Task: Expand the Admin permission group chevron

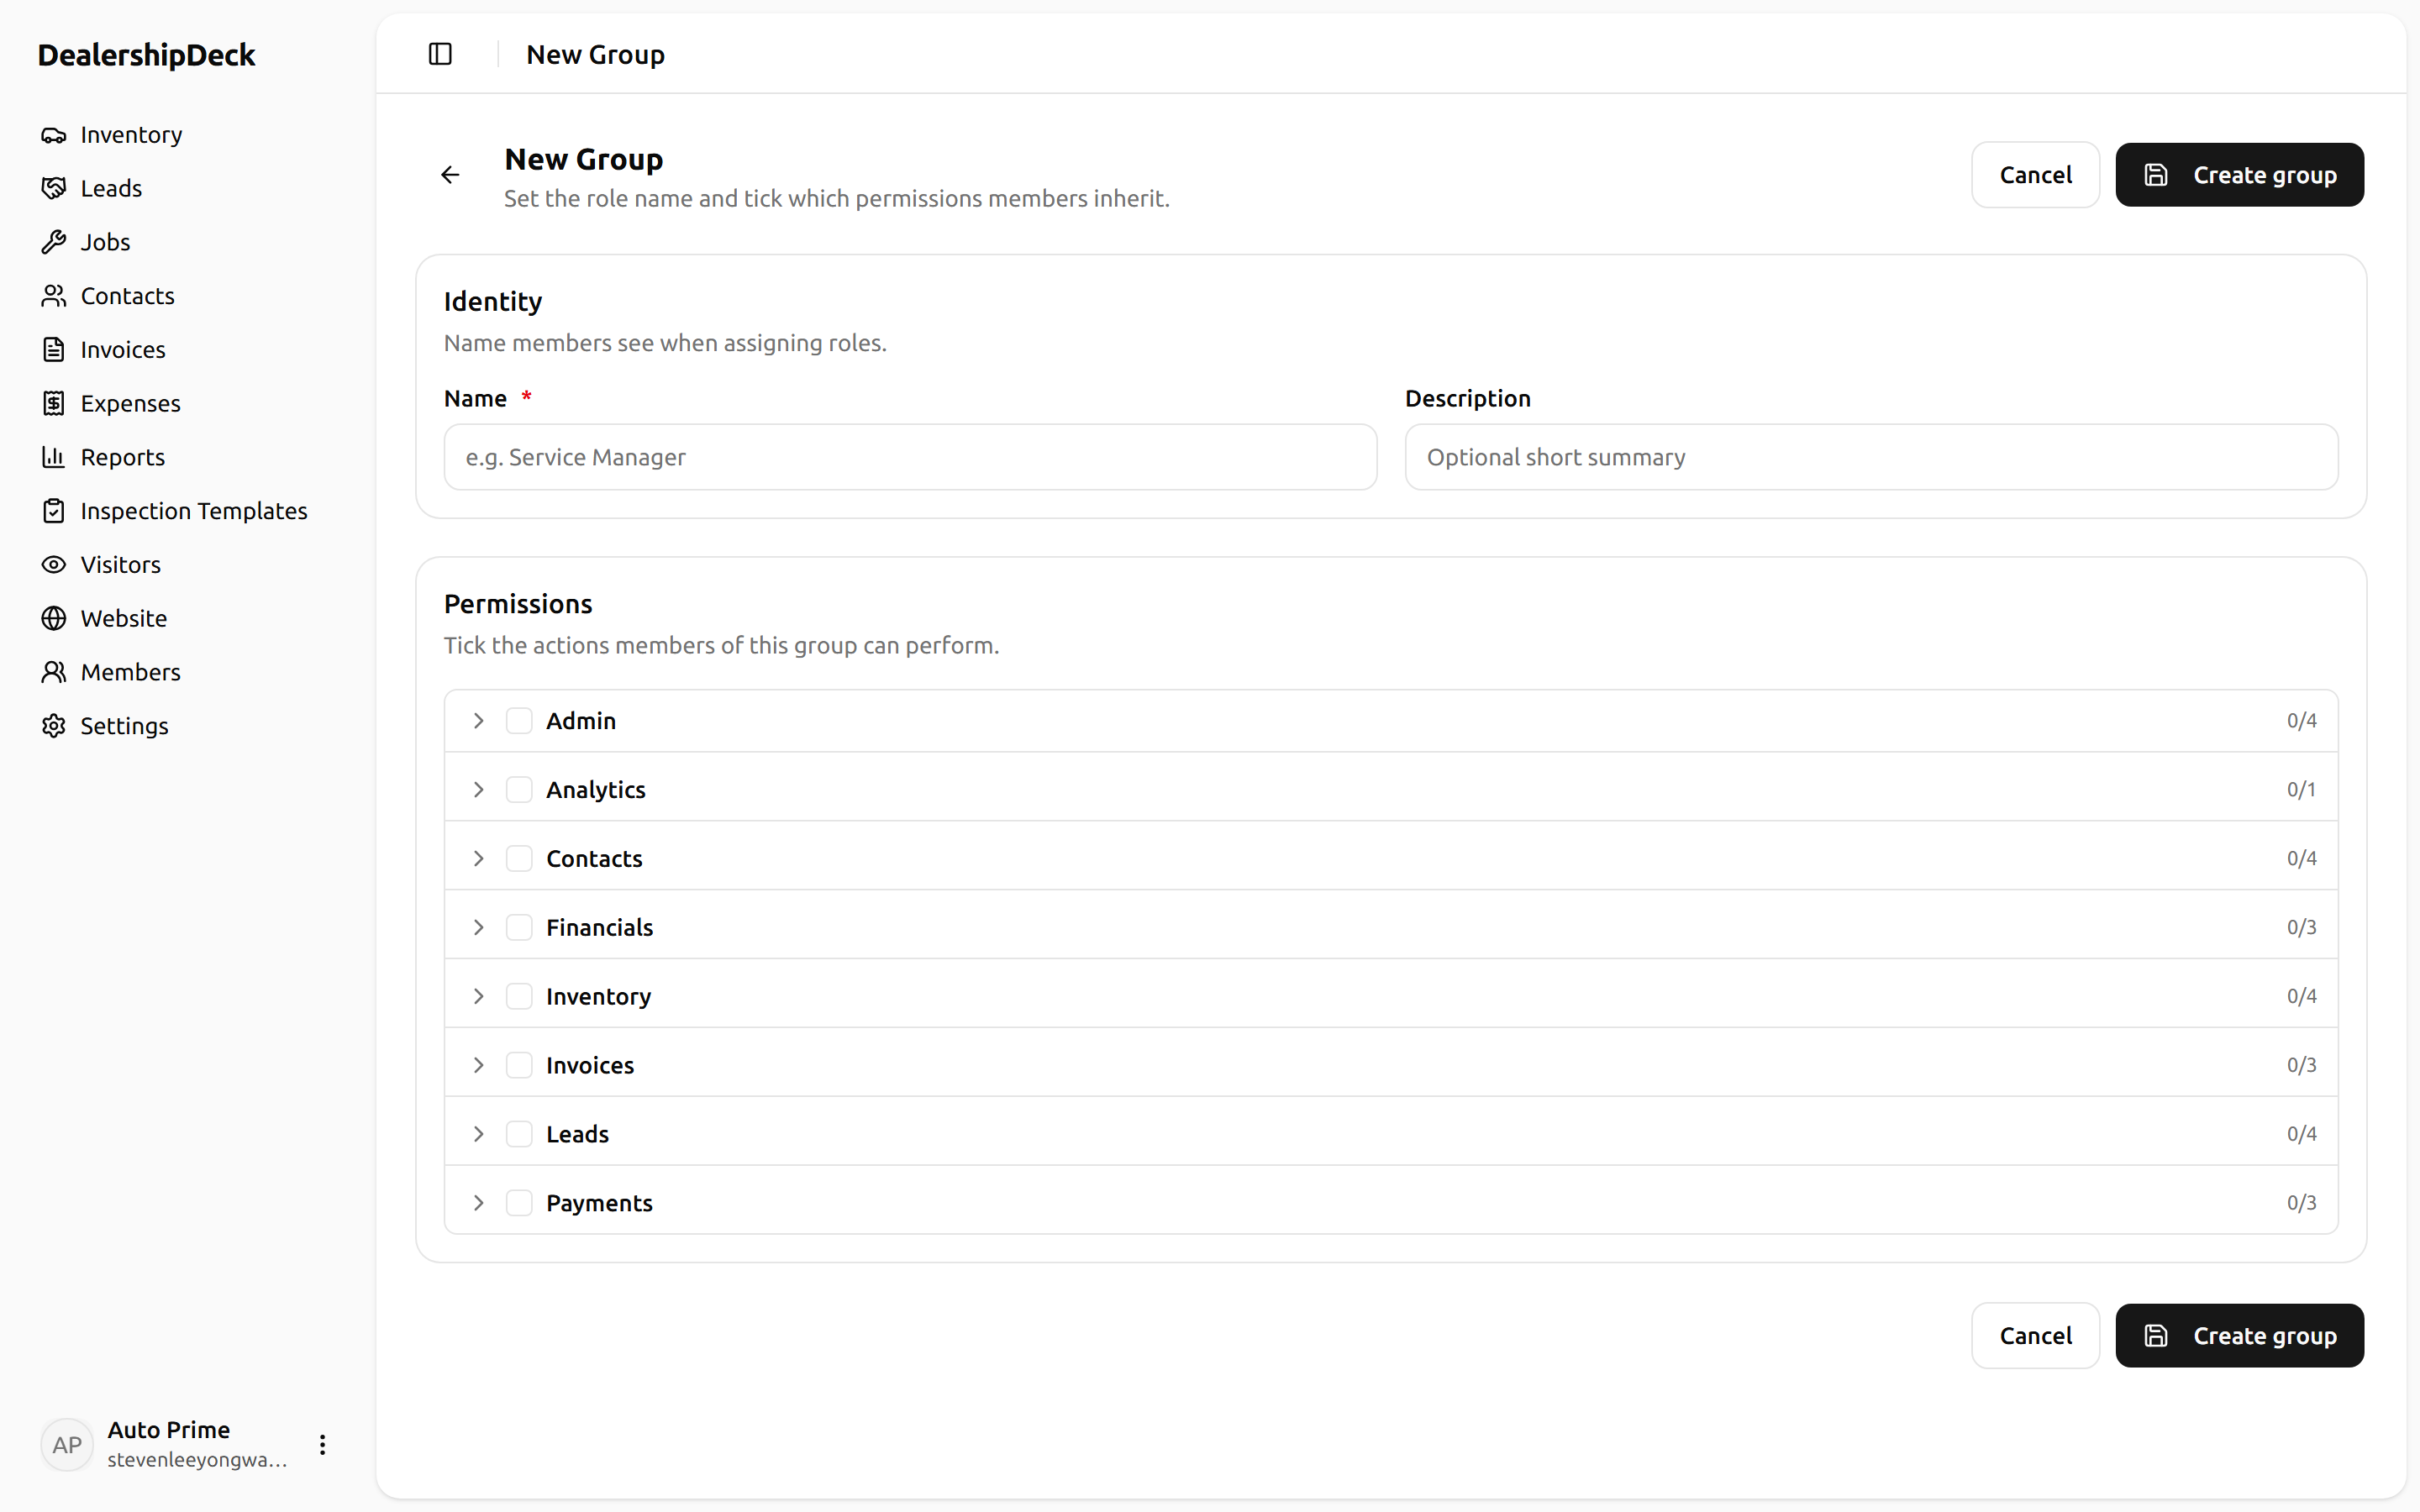Action: 478,721
